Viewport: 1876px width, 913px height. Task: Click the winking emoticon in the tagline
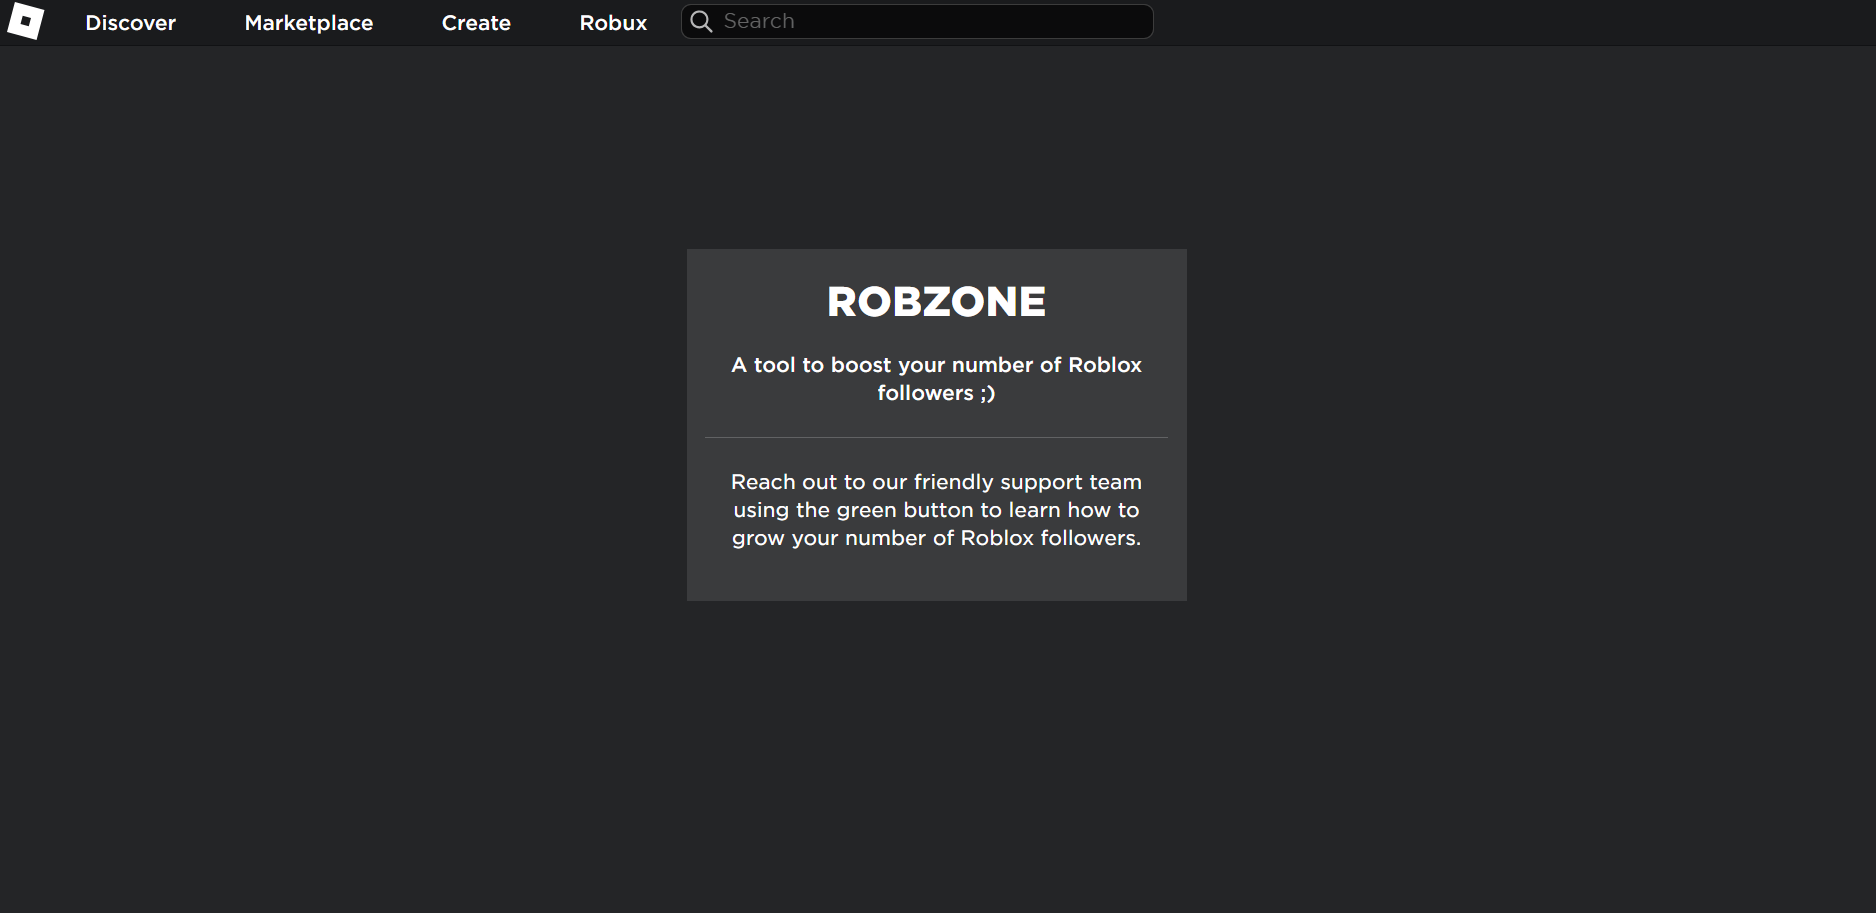click(x=987, y=393)
